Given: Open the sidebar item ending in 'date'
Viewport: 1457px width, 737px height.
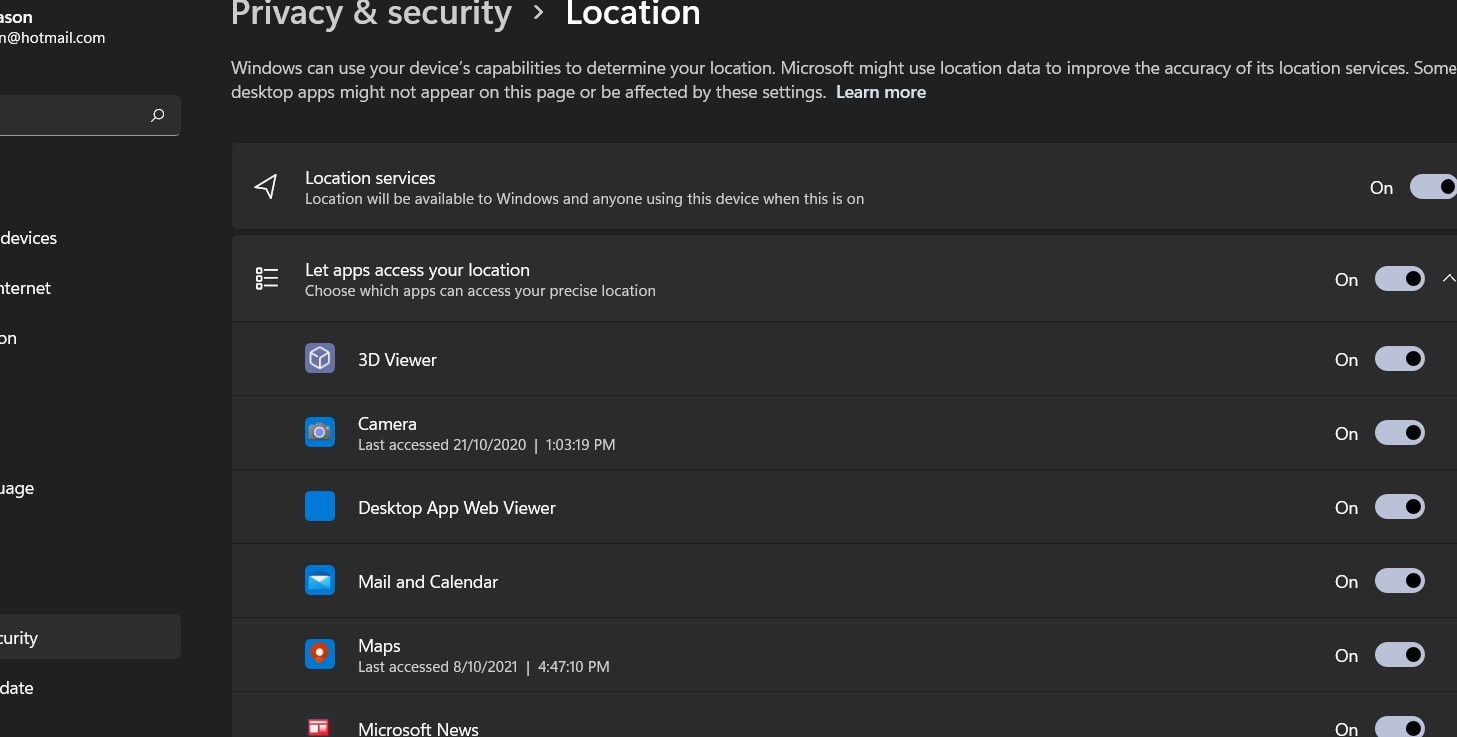Looking at the screenshot, I should click(17, 688).
